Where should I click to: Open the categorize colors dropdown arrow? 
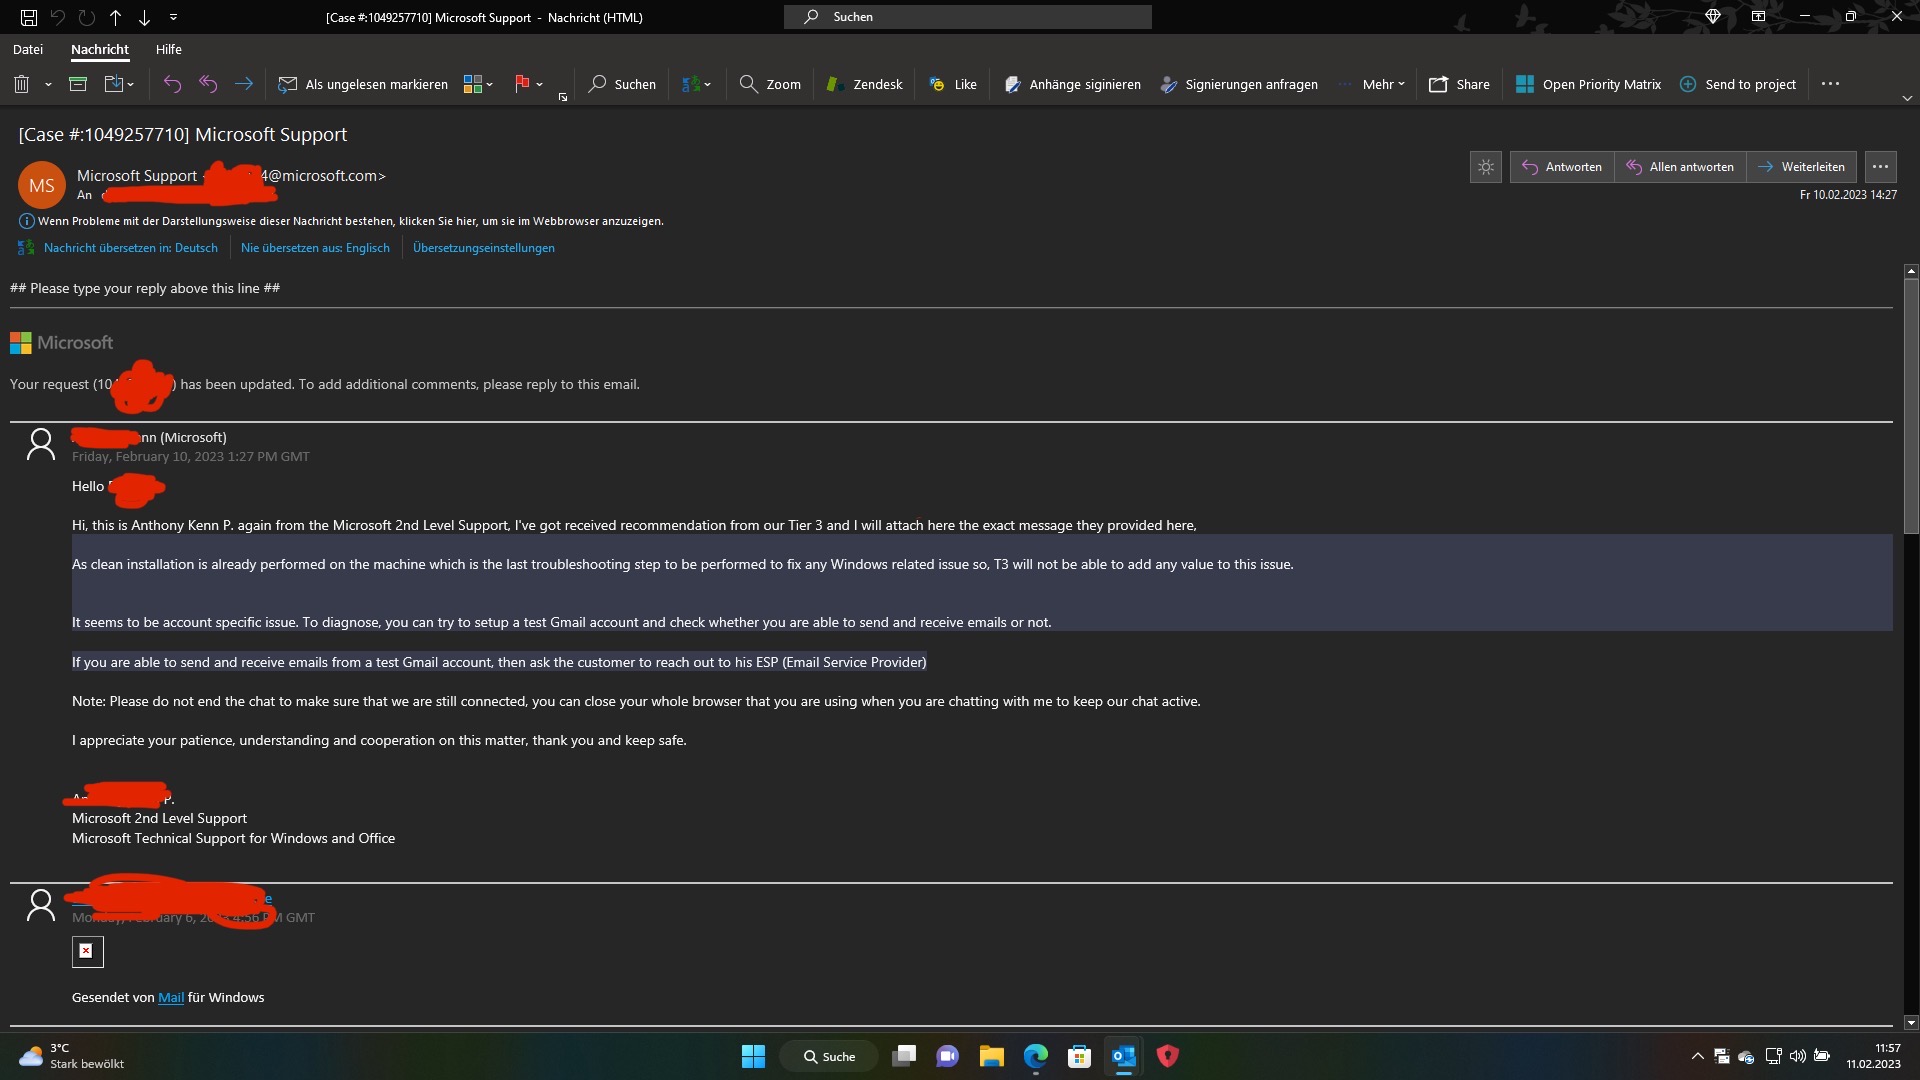(x=490, y=85)
